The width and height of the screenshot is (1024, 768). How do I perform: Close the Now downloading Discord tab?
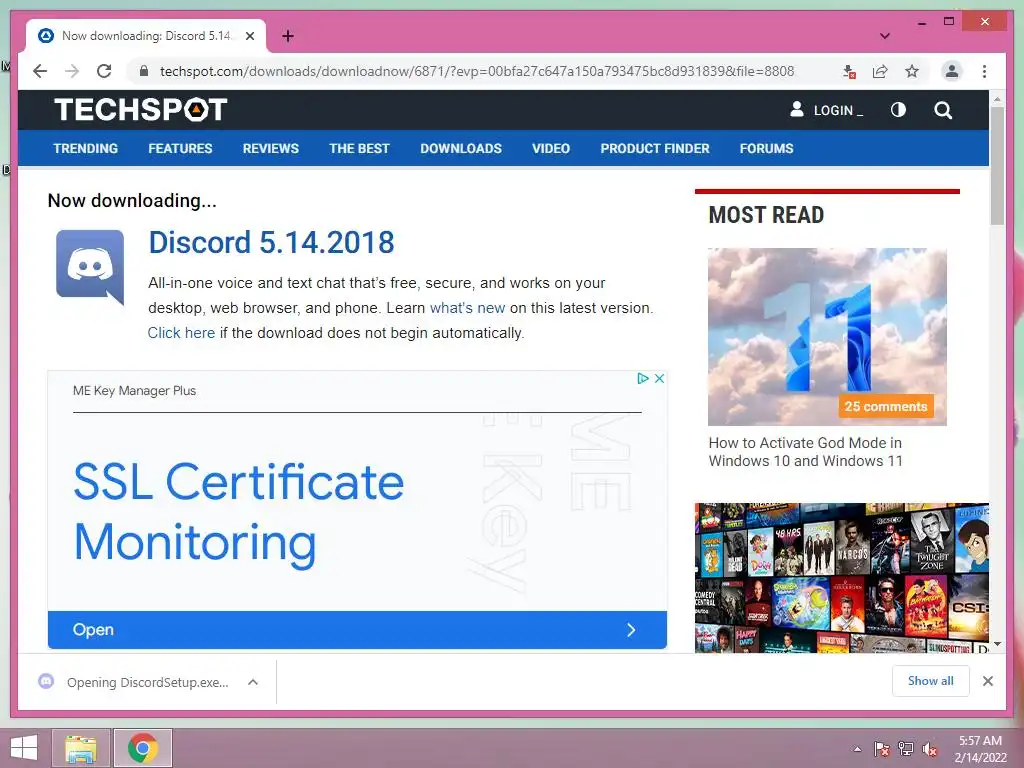coord(249,36)
